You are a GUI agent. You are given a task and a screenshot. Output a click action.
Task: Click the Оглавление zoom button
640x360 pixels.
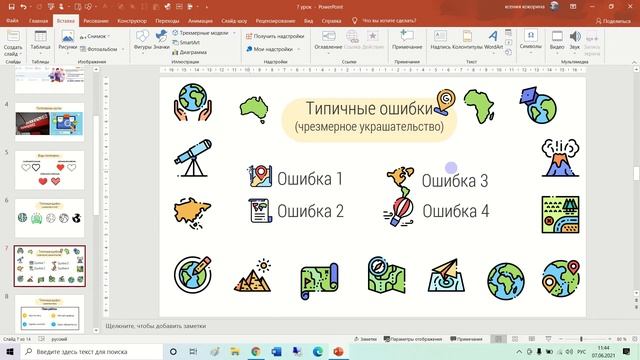click(x=328, y=40)
